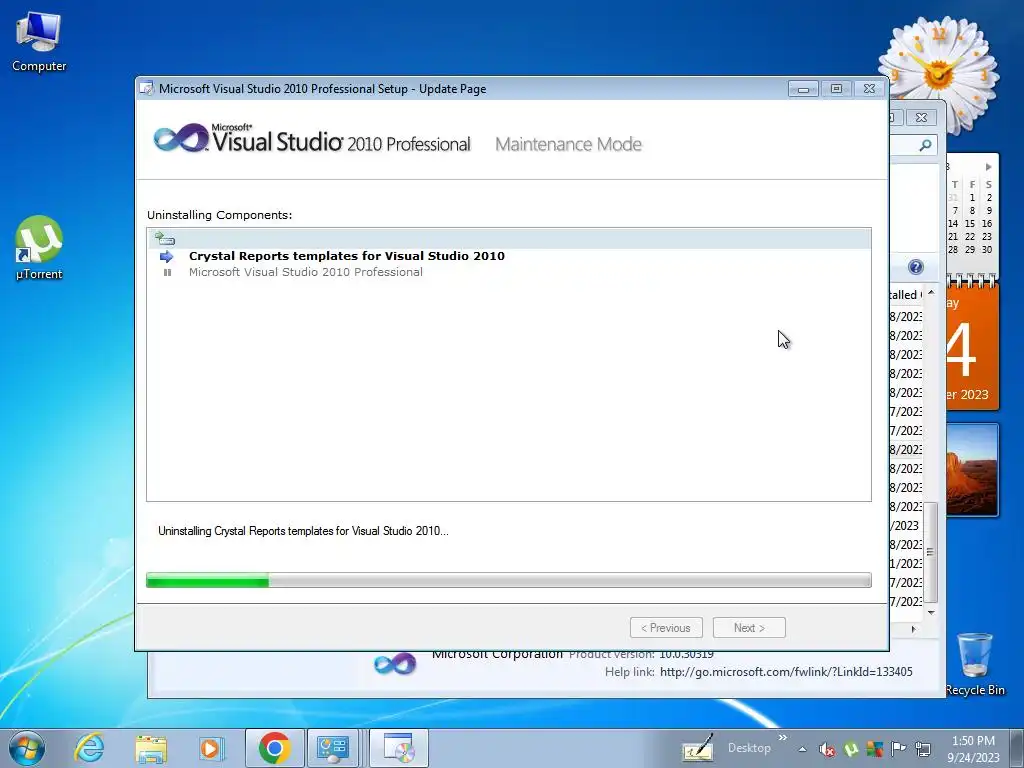Open the µTorrent desktop shortcut
Image resolution: width=1024 pixels, height=768 pixels.
click(x=39, y=248)
